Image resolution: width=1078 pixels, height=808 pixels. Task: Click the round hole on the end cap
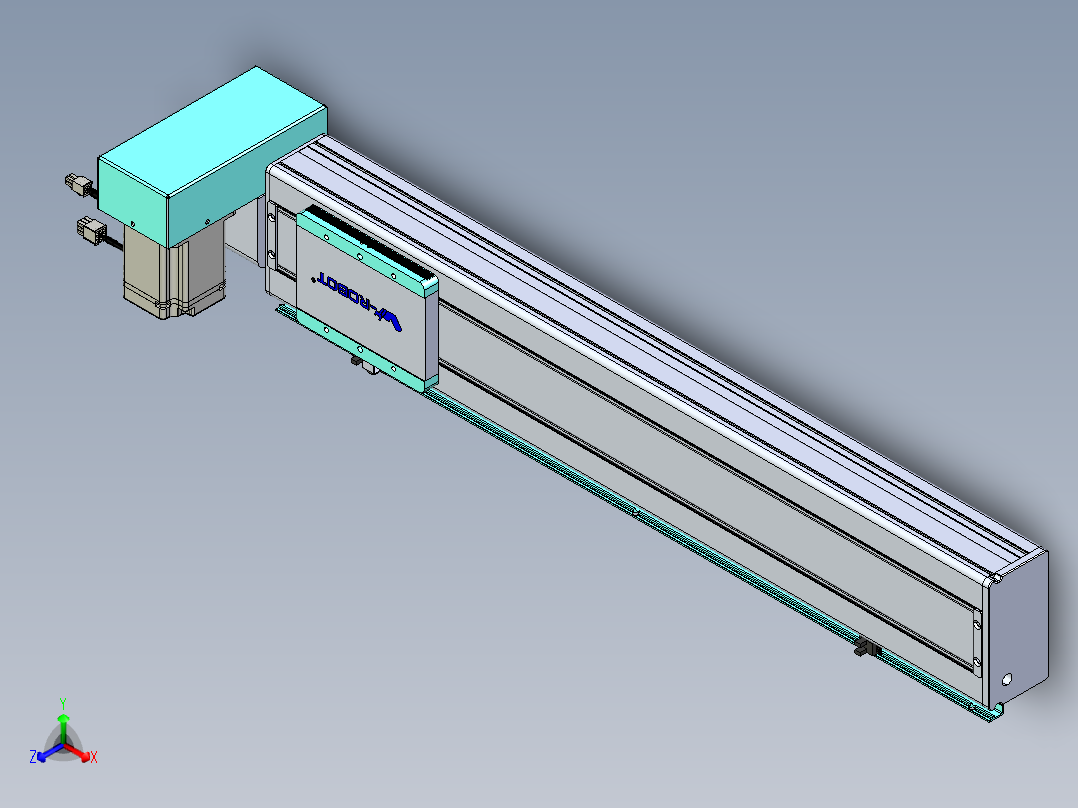[1006, 679]
